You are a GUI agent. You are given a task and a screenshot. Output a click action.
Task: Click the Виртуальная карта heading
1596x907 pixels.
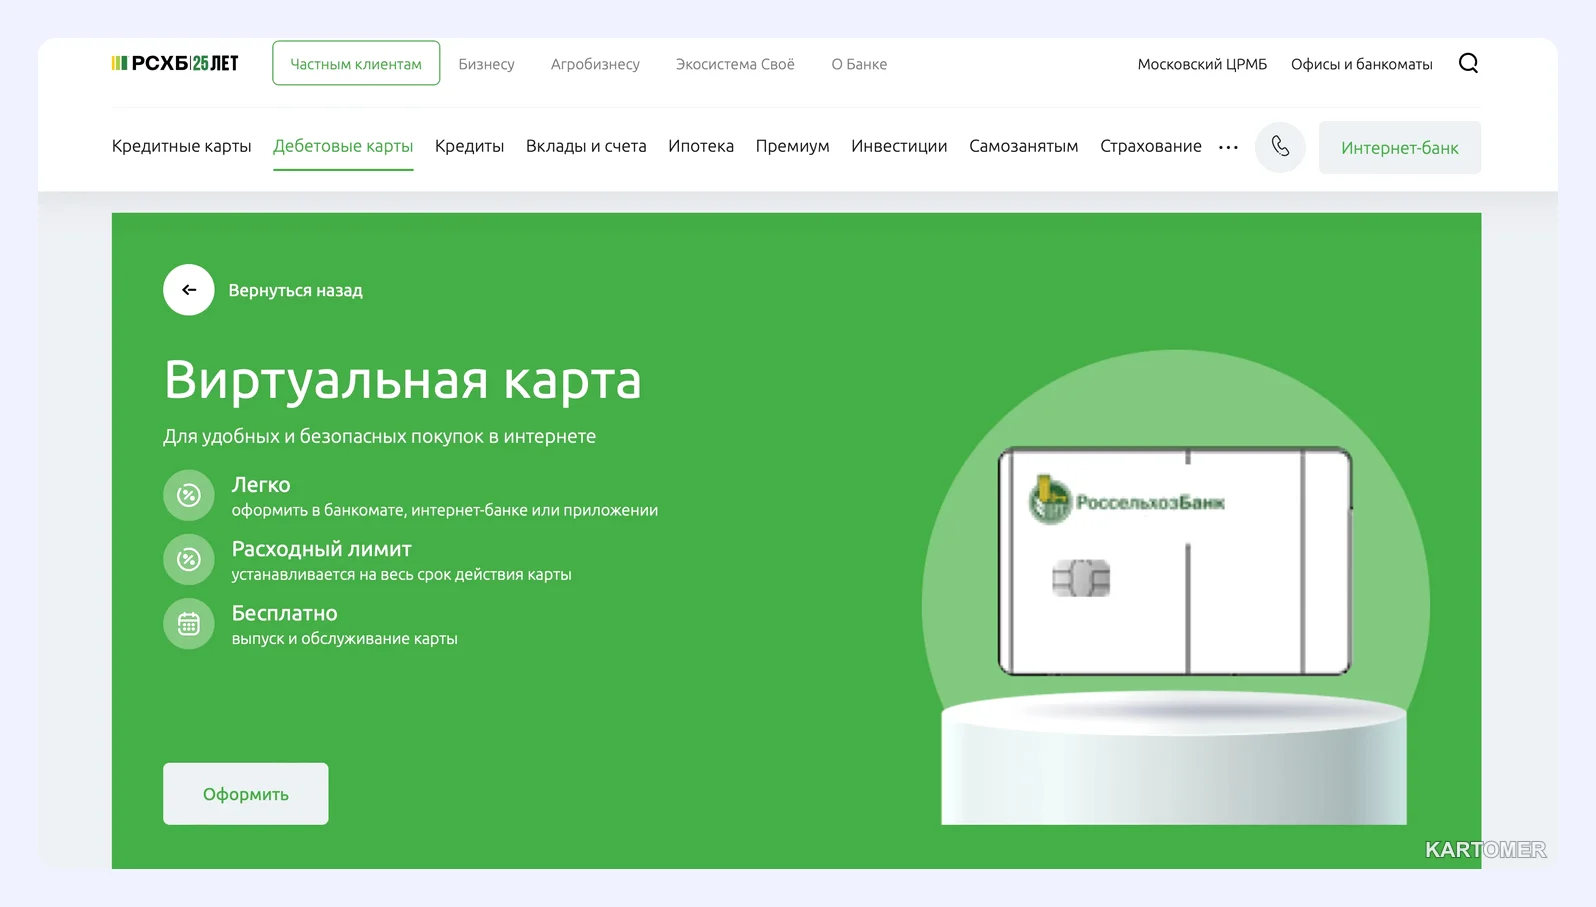pos(402,380)
